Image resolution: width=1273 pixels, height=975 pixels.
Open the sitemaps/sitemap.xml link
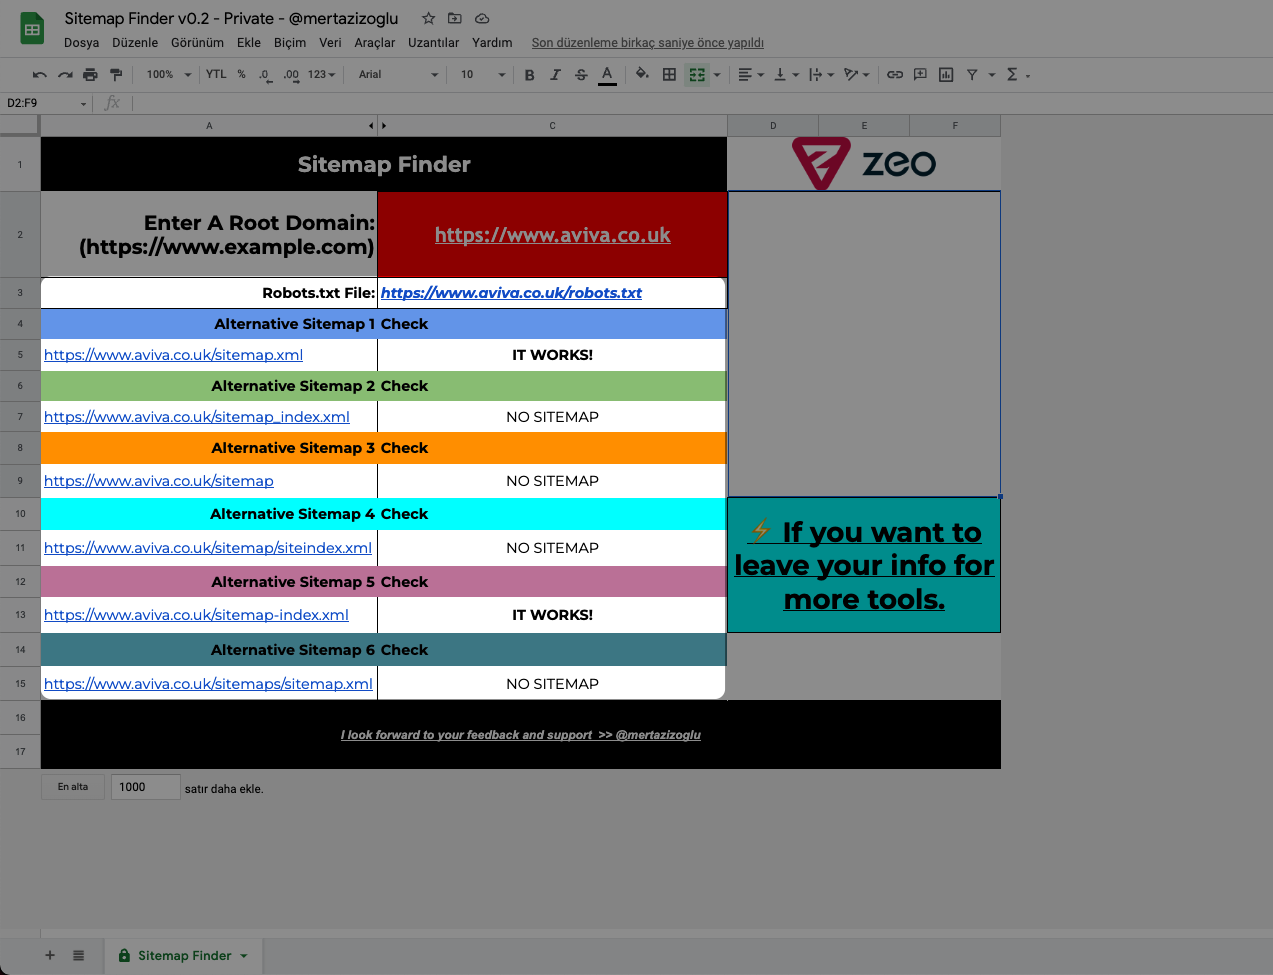[x=208, y=684]
